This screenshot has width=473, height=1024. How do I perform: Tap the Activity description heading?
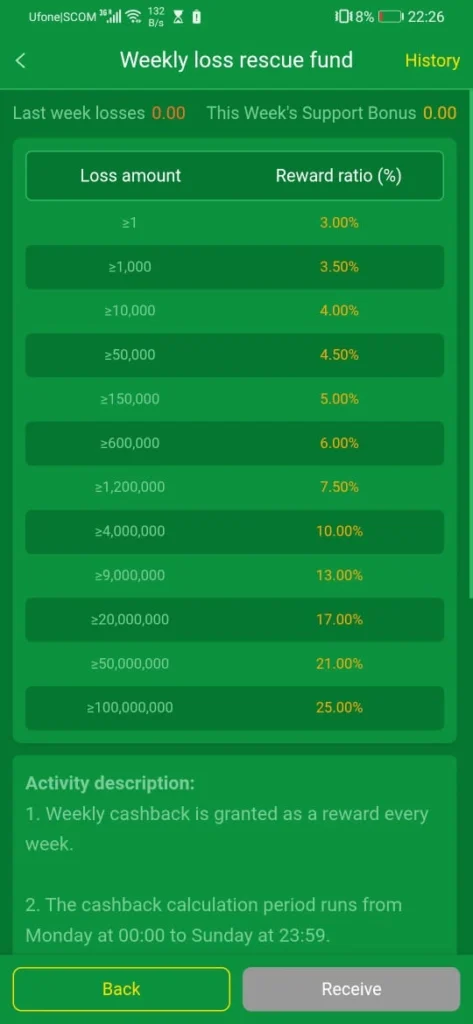[110, 783]
